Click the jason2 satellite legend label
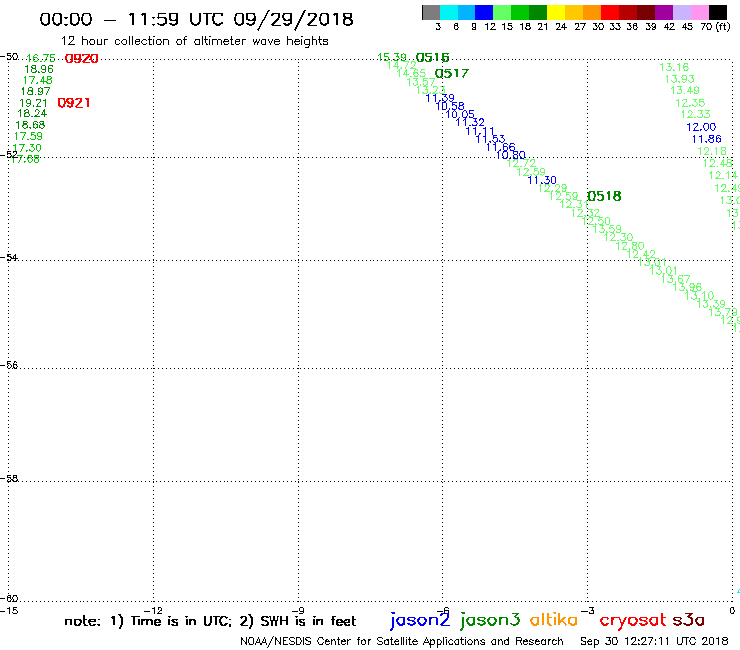Image resolution: width=740 pixels, height=650 pixels. 420,620
